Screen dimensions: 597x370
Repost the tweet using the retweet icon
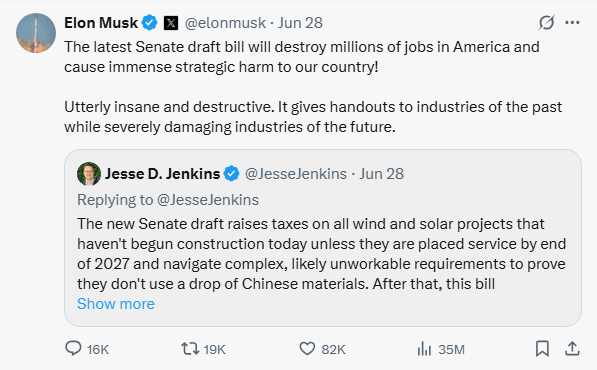(x=190, y=348)
